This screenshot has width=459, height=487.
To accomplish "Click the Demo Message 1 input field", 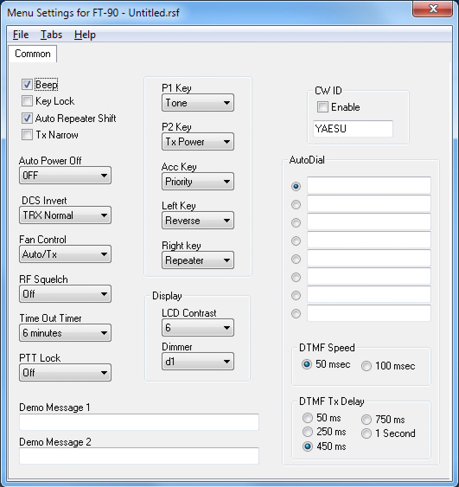I will coord(139,422).
